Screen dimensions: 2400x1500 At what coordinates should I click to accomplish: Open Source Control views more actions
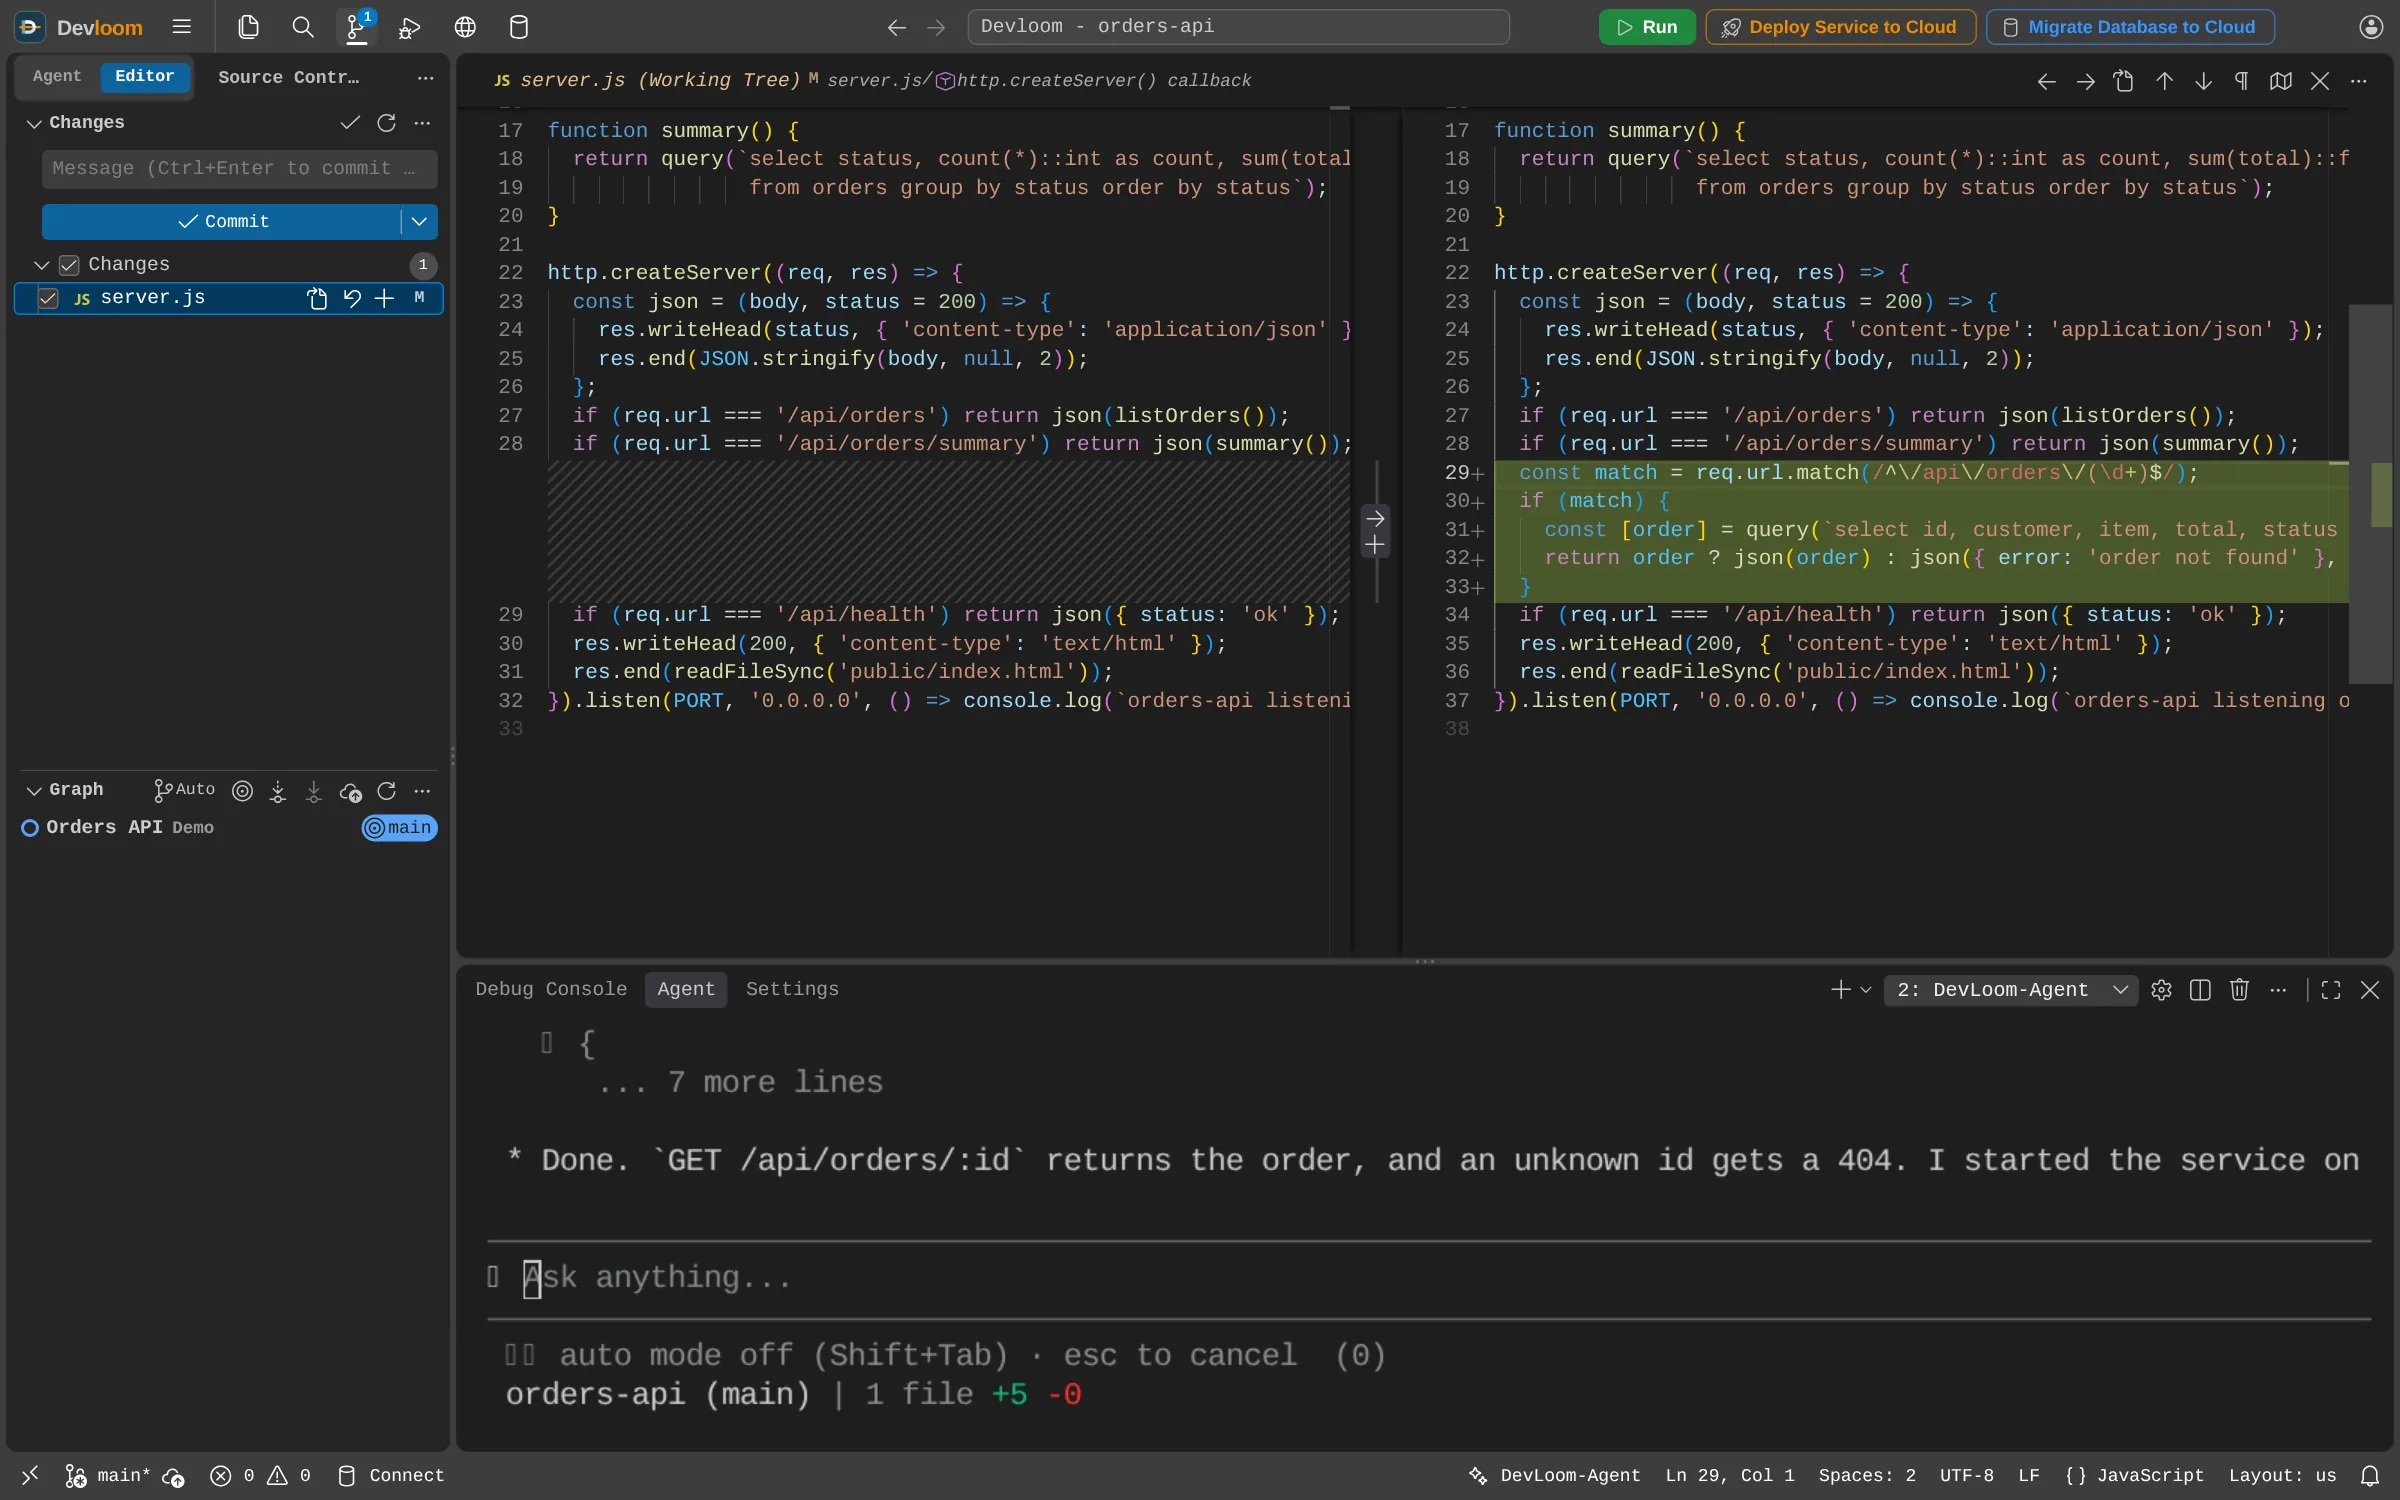[425, 78]
